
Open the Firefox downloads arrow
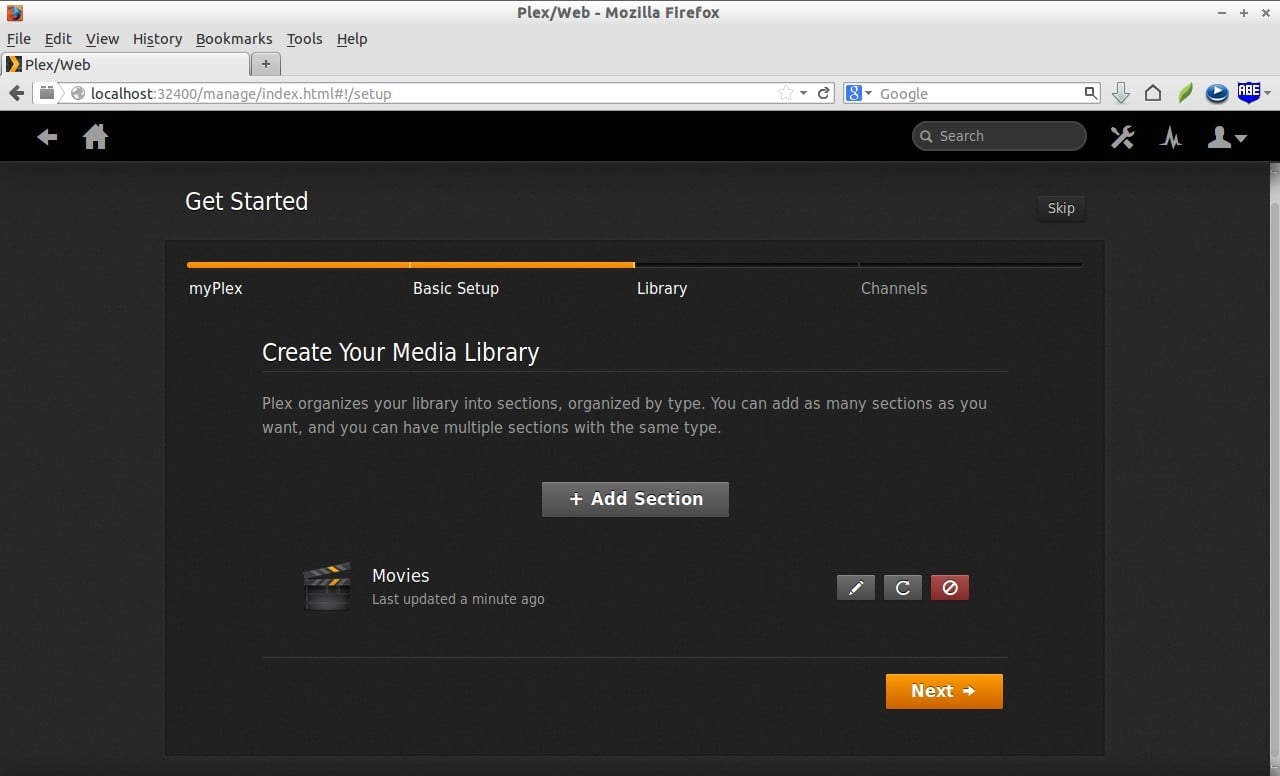coord(1121,93)
